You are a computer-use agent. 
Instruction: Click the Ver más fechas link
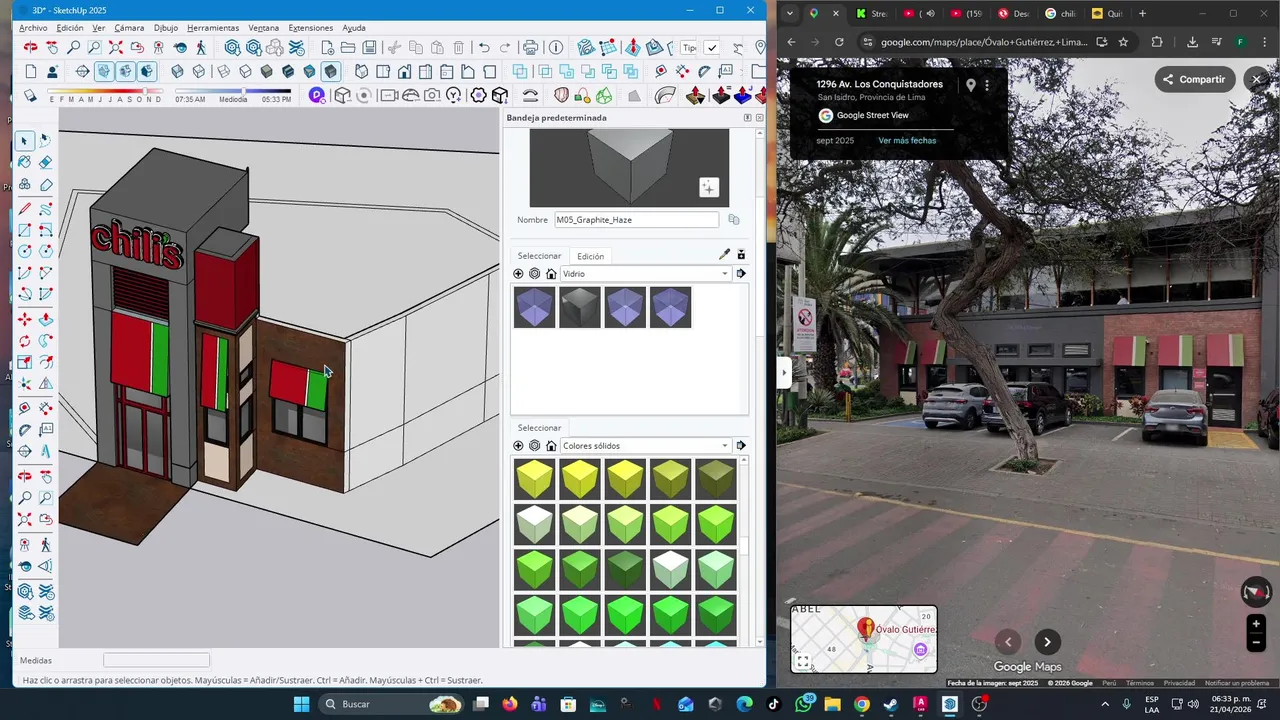click(907, 141)
